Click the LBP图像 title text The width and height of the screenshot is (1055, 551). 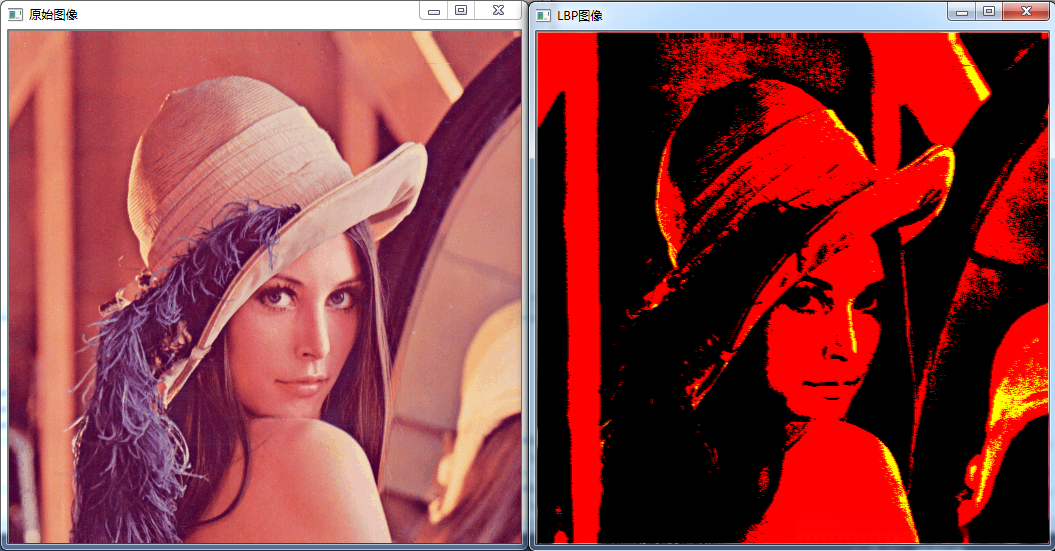(579, 15)
